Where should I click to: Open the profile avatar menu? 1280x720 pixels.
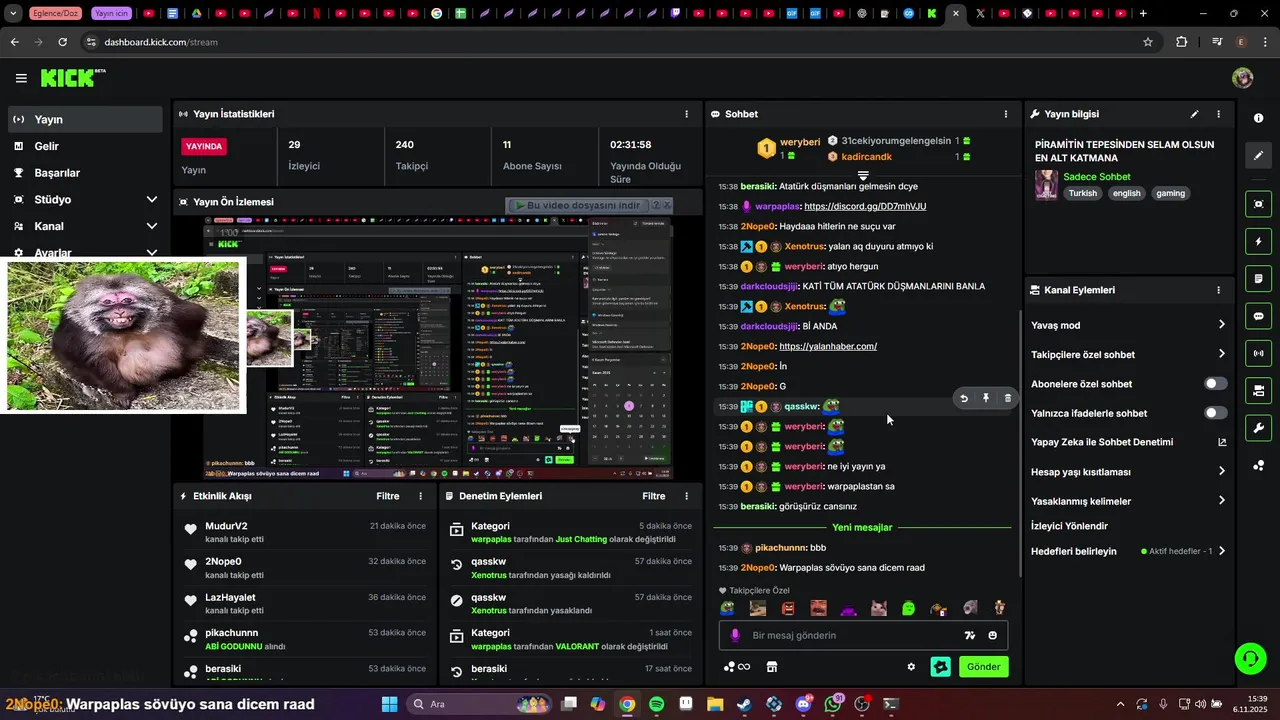[1243, 78]
